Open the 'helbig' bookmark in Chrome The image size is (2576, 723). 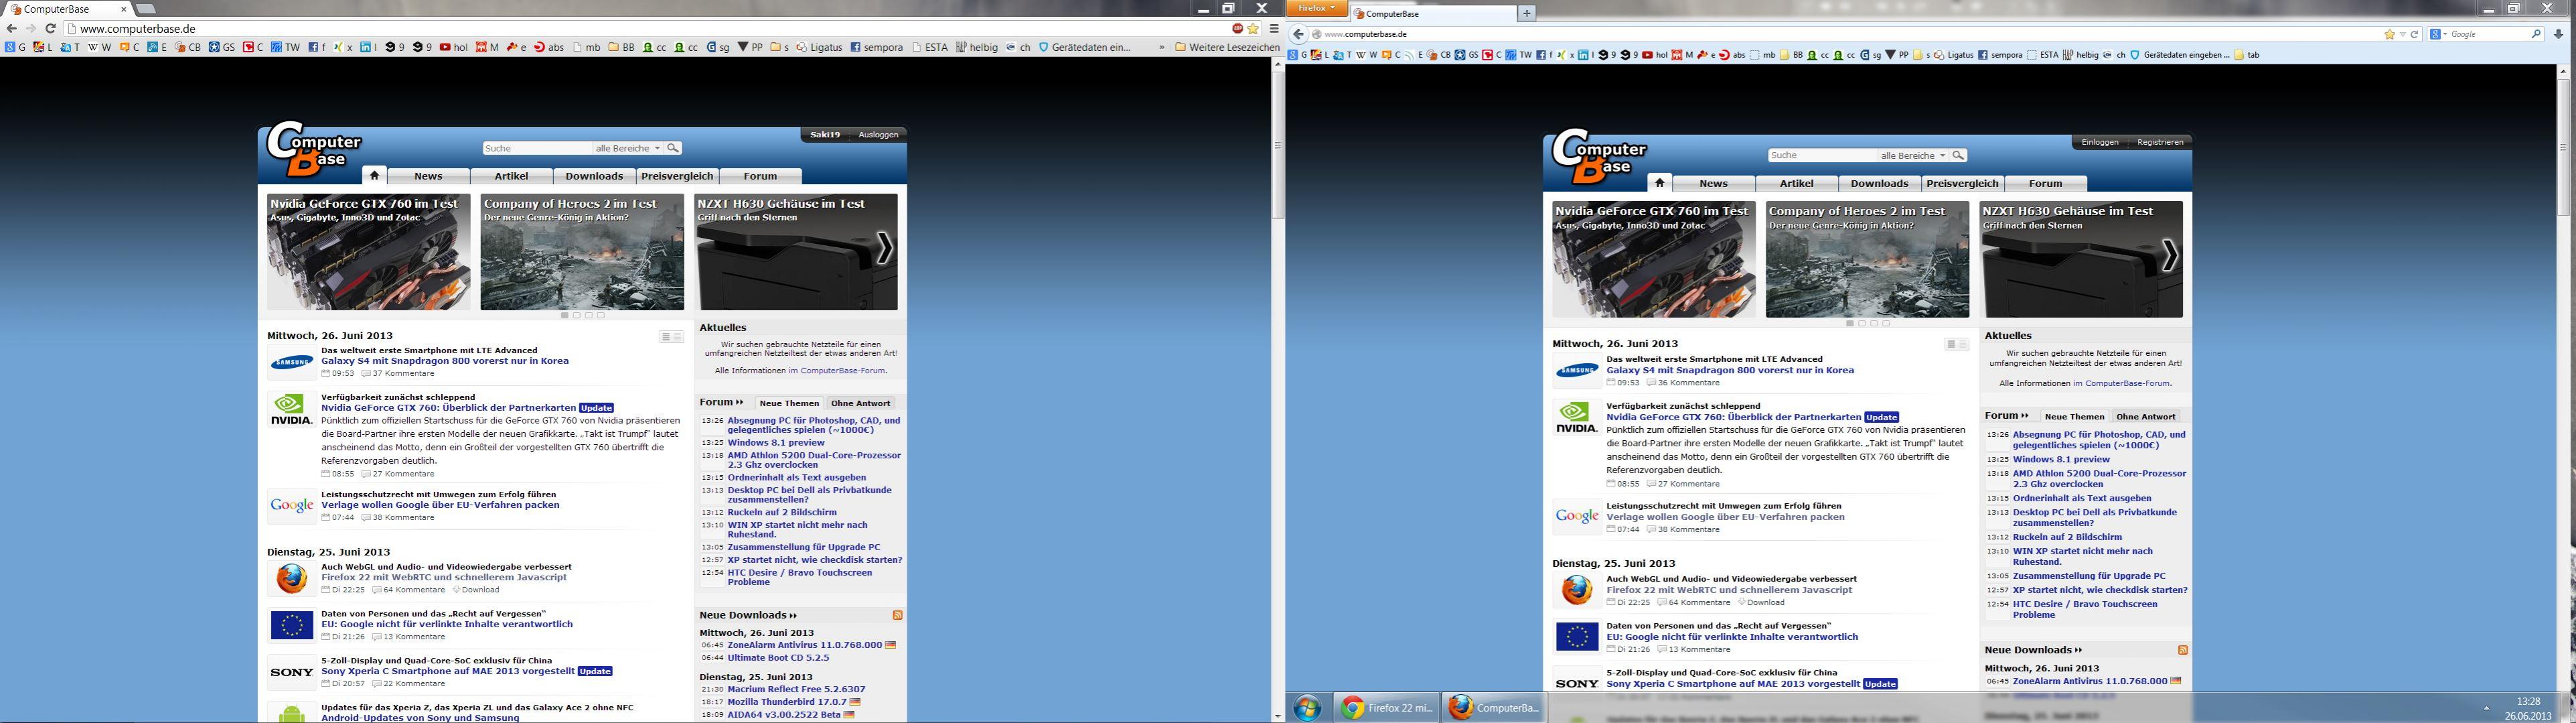(x=977, y=47)
